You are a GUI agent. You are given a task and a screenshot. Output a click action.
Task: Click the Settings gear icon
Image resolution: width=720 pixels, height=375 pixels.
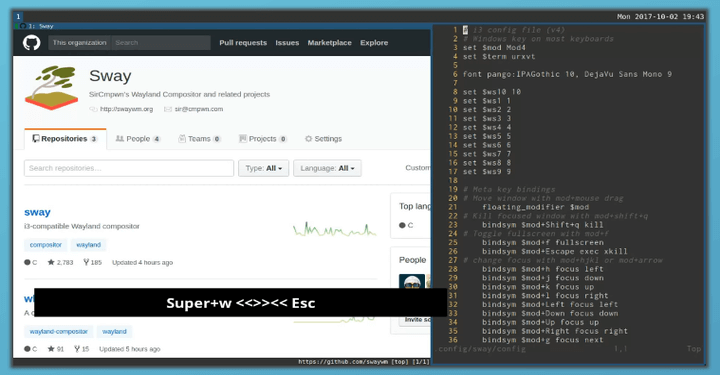309,139
